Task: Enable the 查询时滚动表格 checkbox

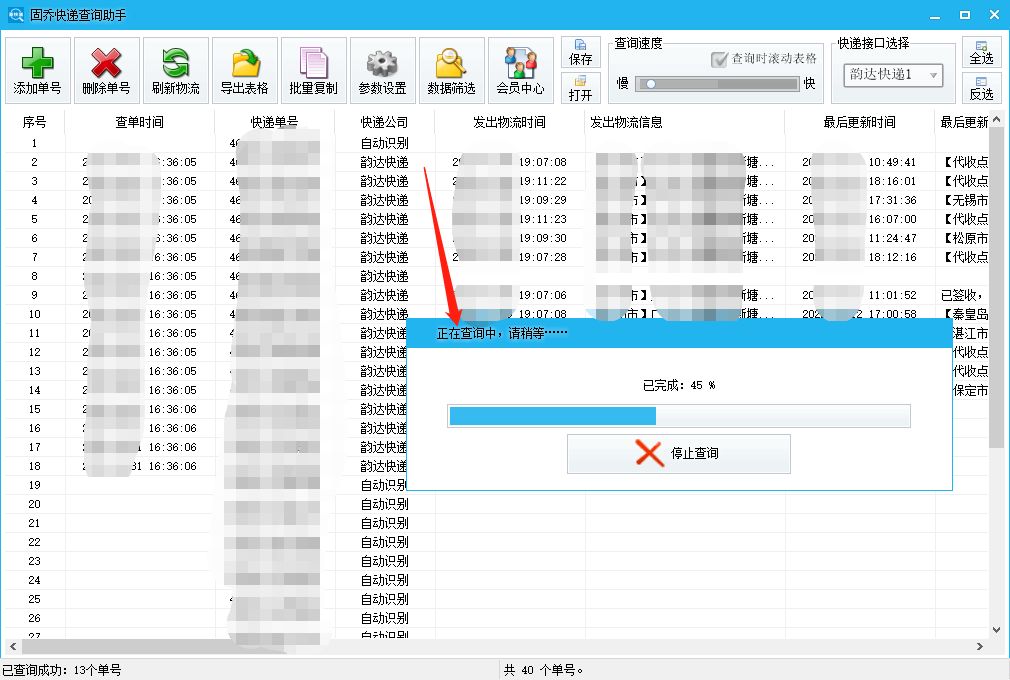Action: point(718,57)
